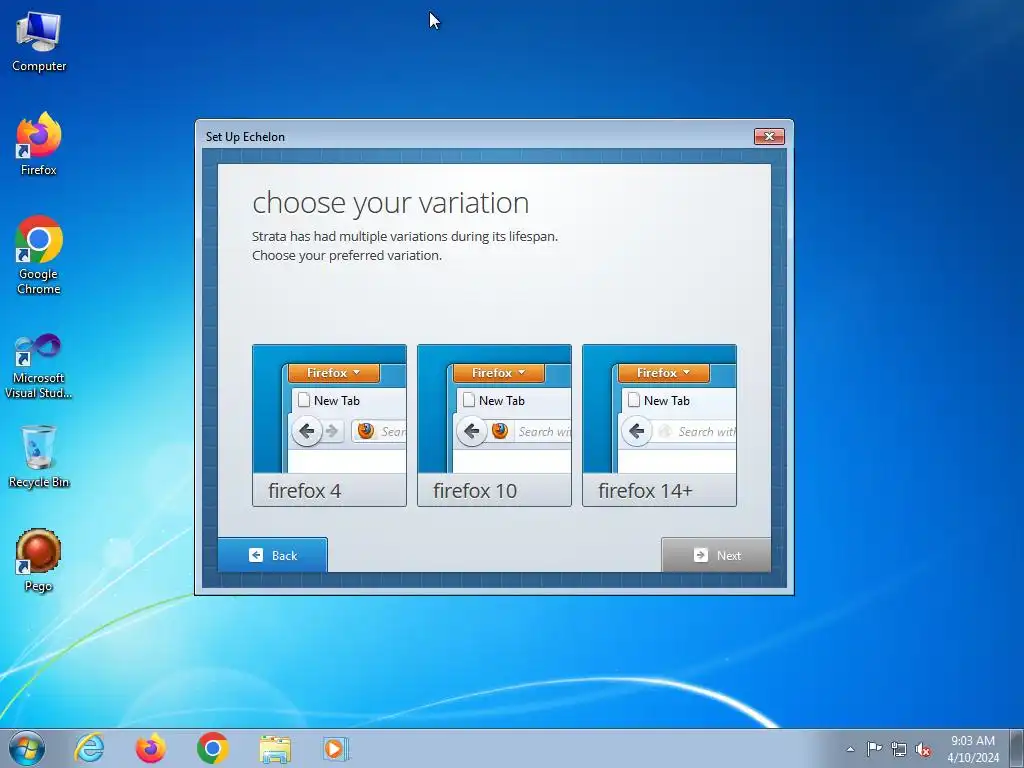Open Chrome from the taskbar
This screenshot has height=768, width=1024.
[212, 748]
